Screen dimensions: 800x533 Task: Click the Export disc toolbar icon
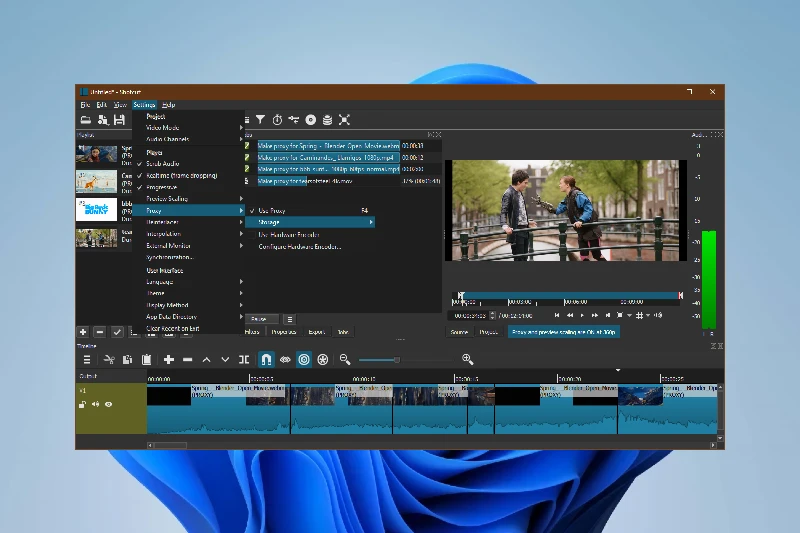click(x=311, y=120)
